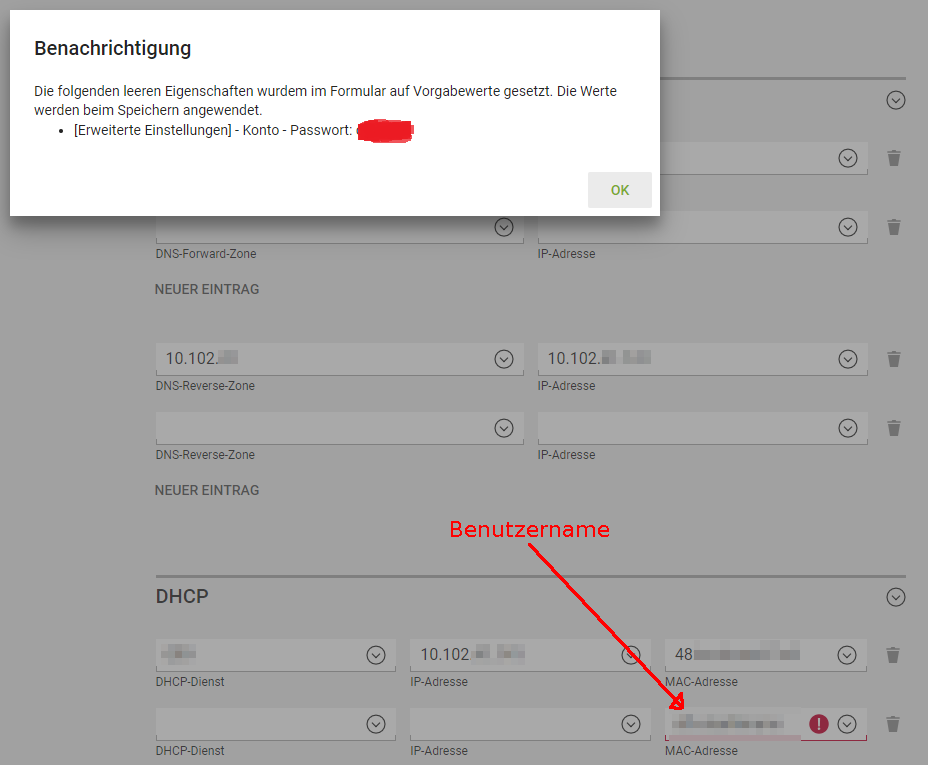Open dropdown of filled DNS-Reverse-Zone 10.102 field
This screenshot has width=928, height=765.
pos(504,359)
